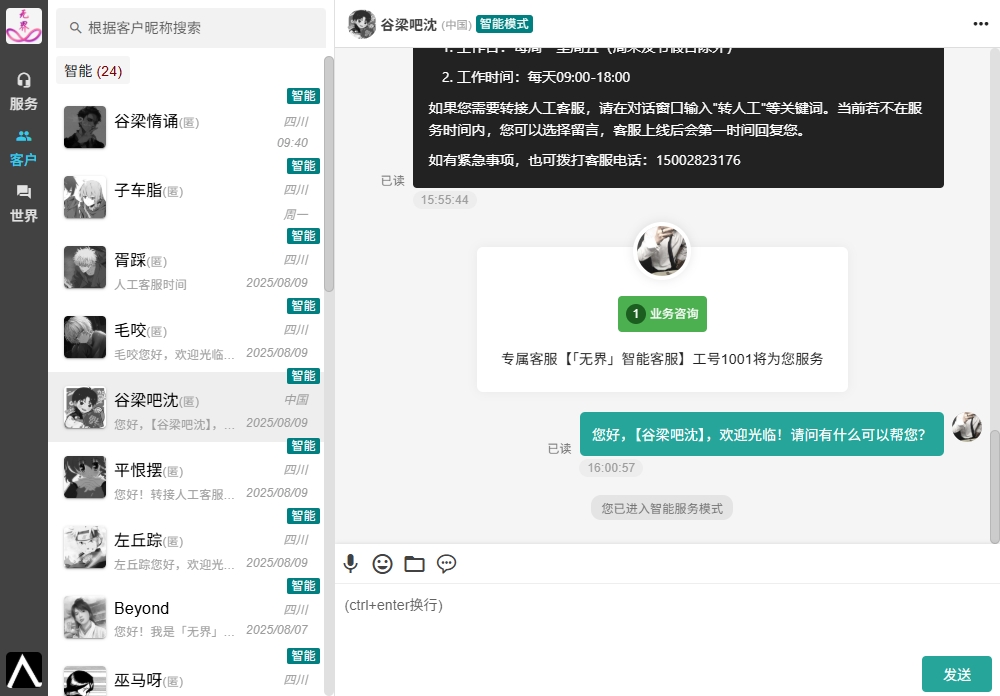
Task: Click the 您已进入智能服务模式 notice
Action: pyautogui.click(x=662, y=508)
